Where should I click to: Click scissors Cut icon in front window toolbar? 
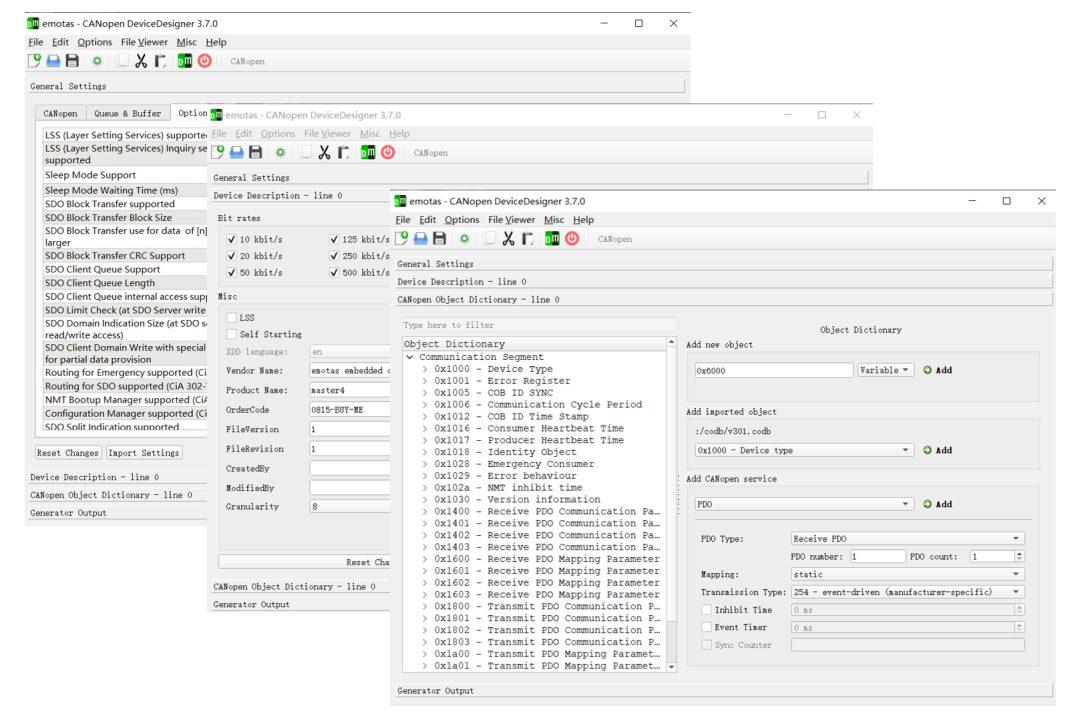(x=508, y=239)
